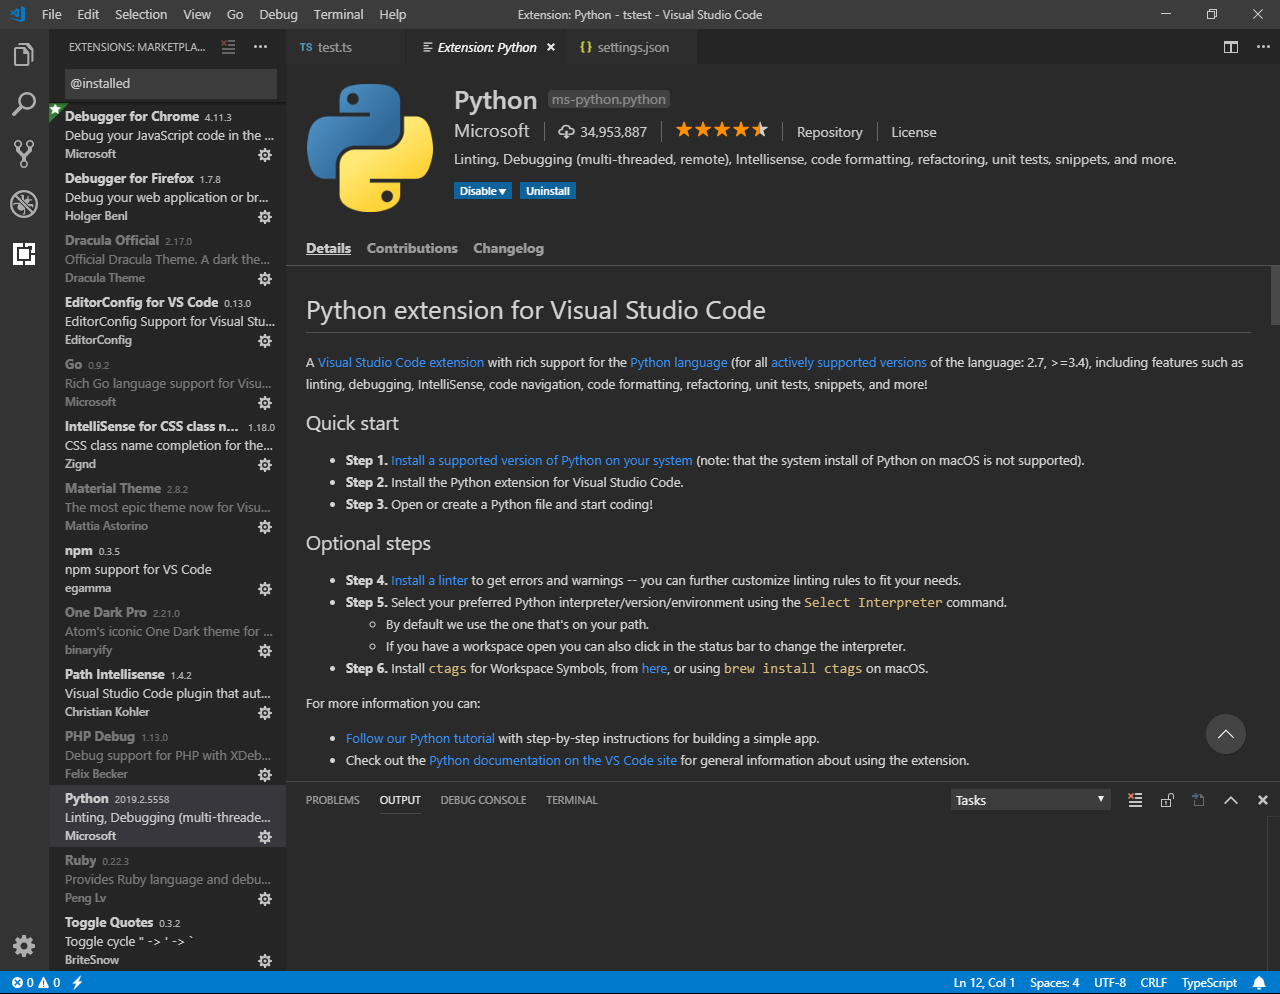This screenshot has width=1280, height=994.
Task: Open output log file icon
Action: point(1198,800)
